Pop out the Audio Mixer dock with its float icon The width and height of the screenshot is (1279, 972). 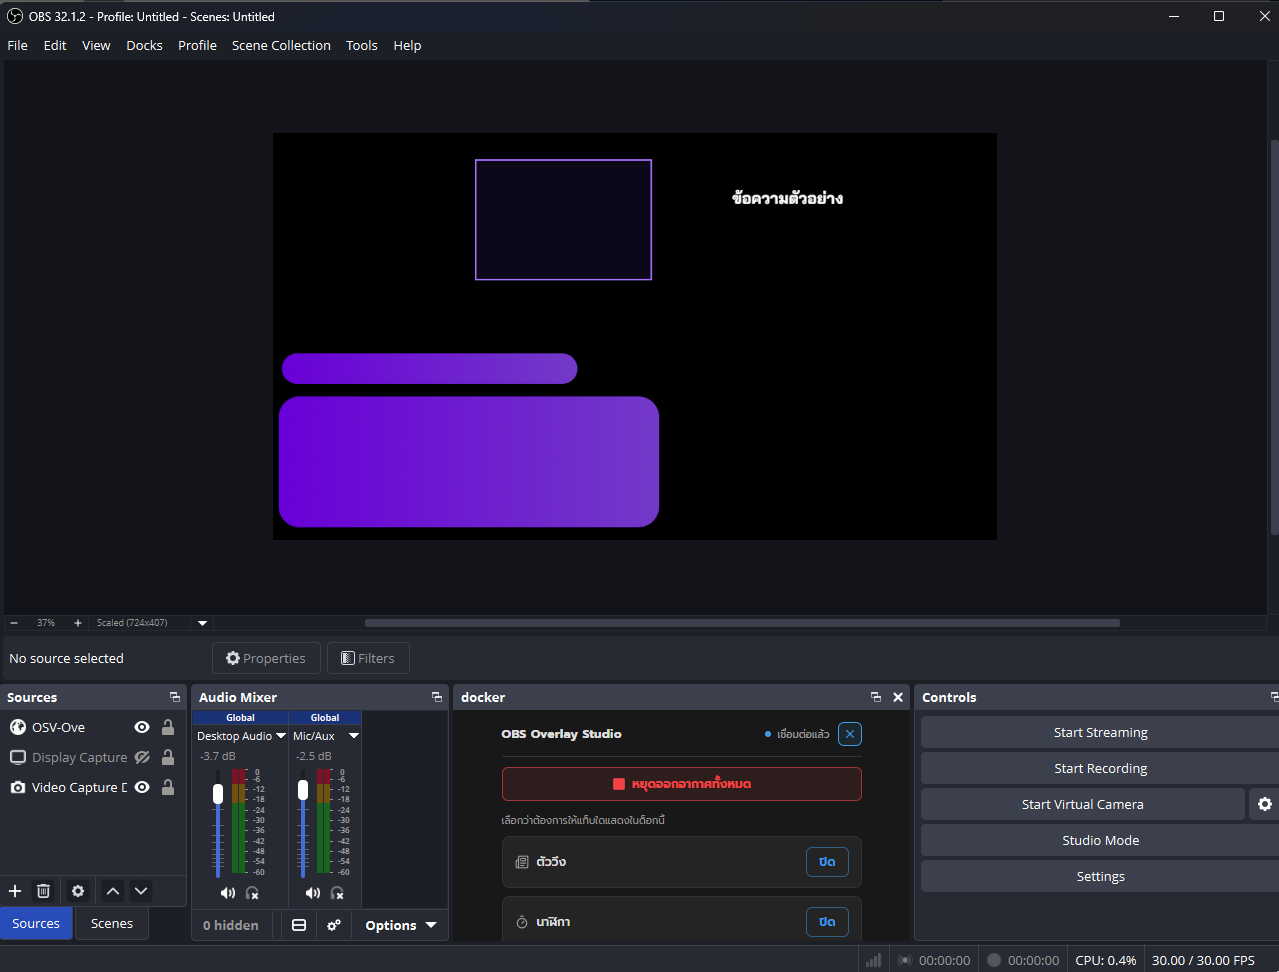[437, 697]
